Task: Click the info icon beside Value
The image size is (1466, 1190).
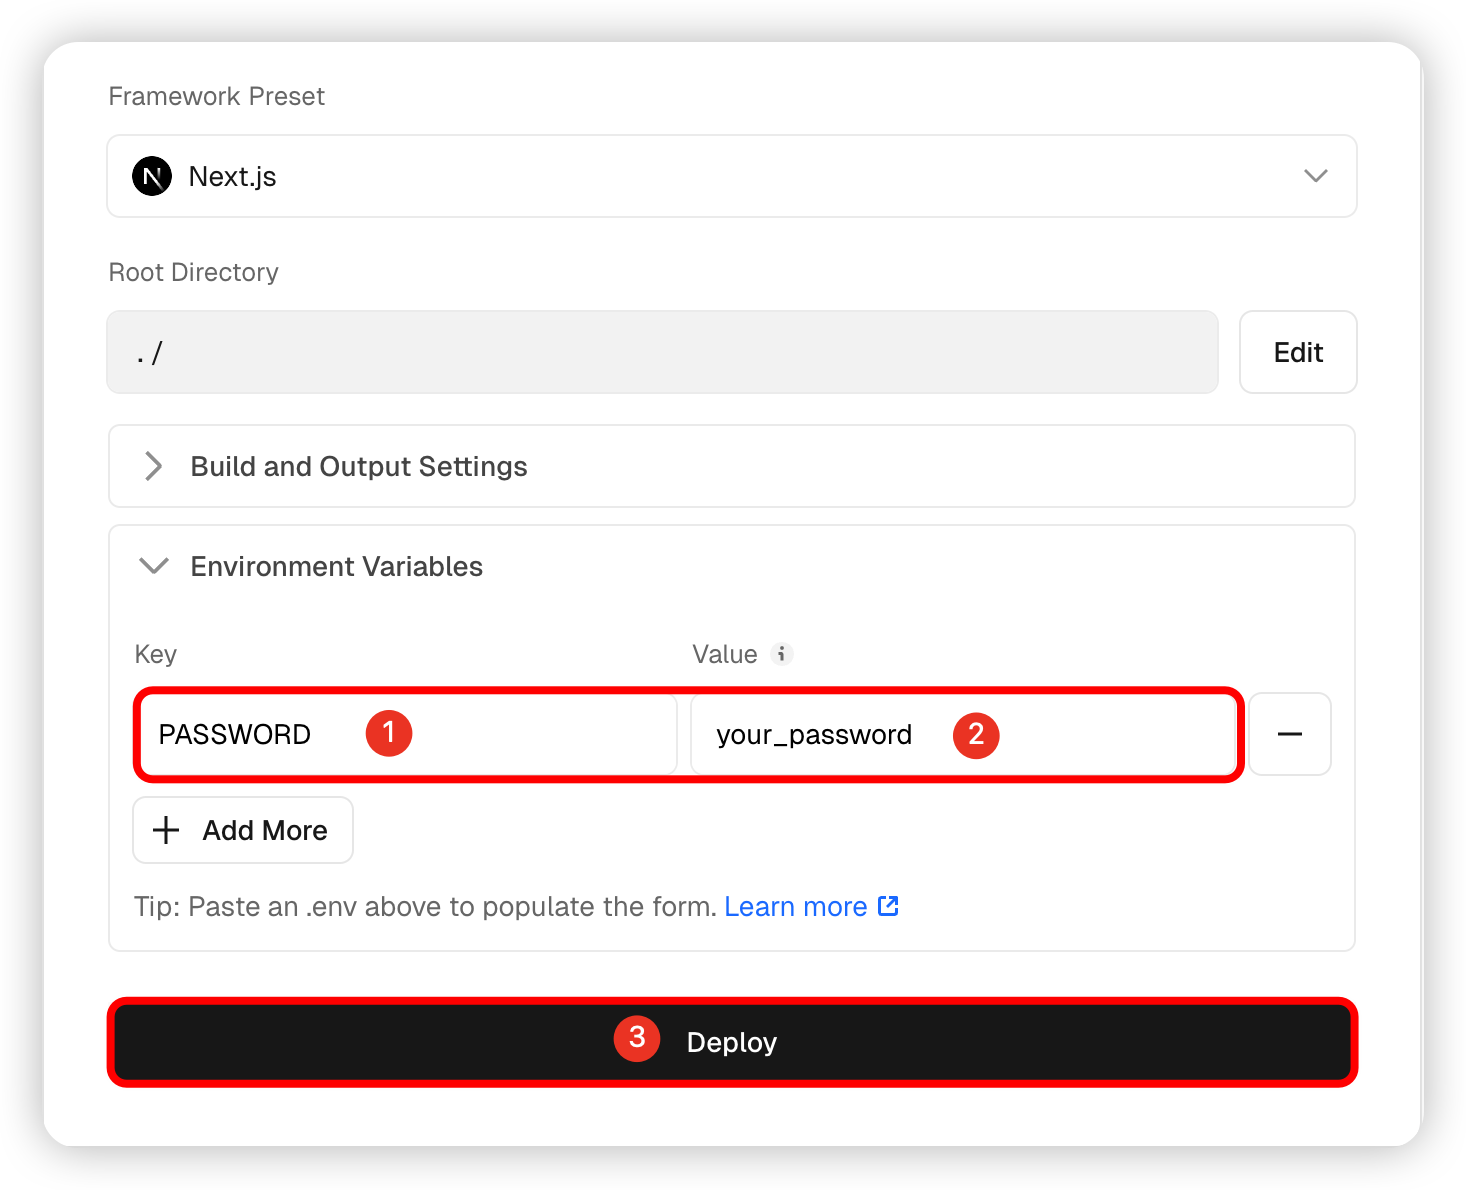Action: click(x=782, y=654)
